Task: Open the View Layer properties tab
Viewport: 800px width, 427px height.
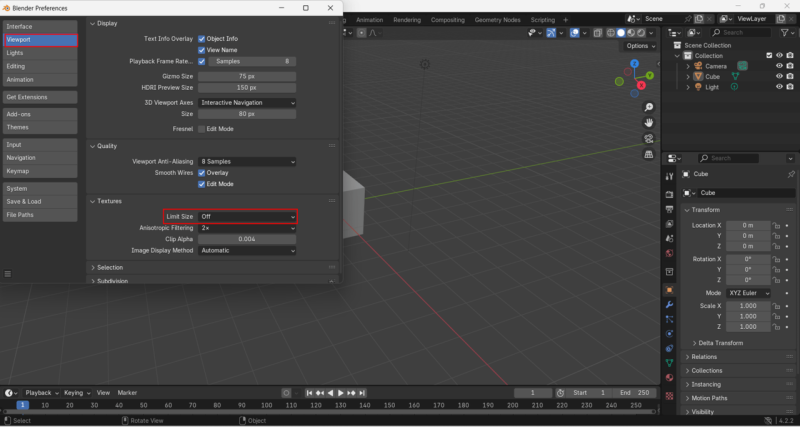Action: 669,224
